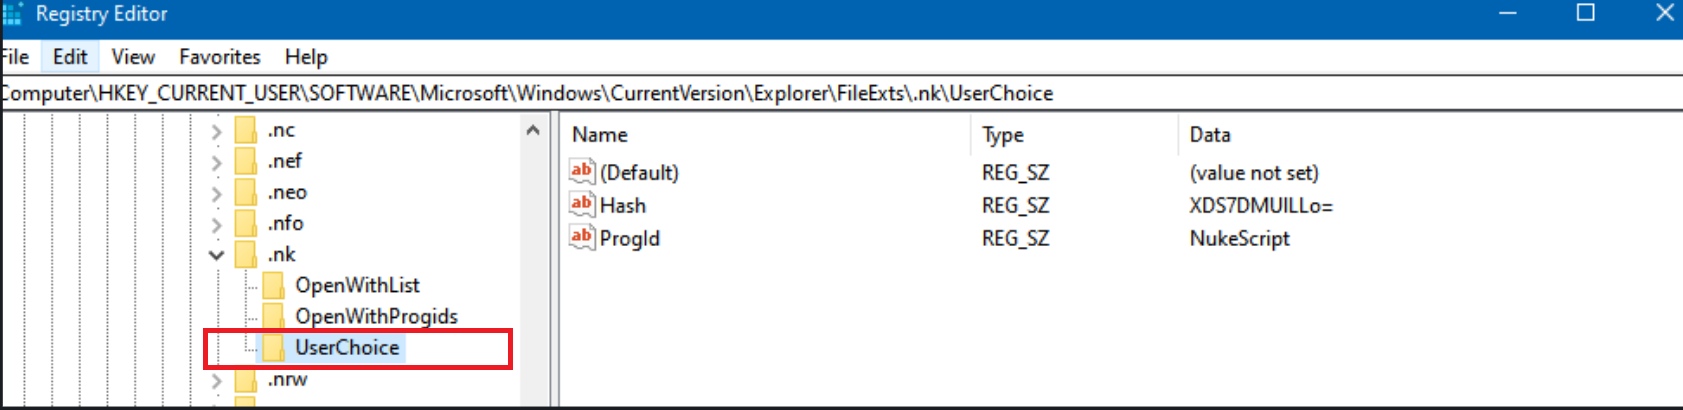
Task: Select the UserChoice folder icon
Action: coord(273,348)
